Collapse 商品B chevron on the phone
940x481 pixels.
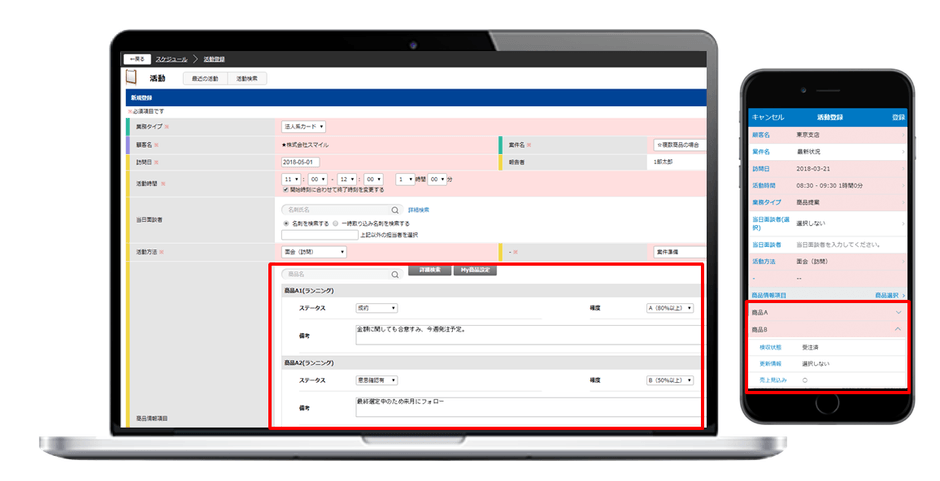[898, 329]
